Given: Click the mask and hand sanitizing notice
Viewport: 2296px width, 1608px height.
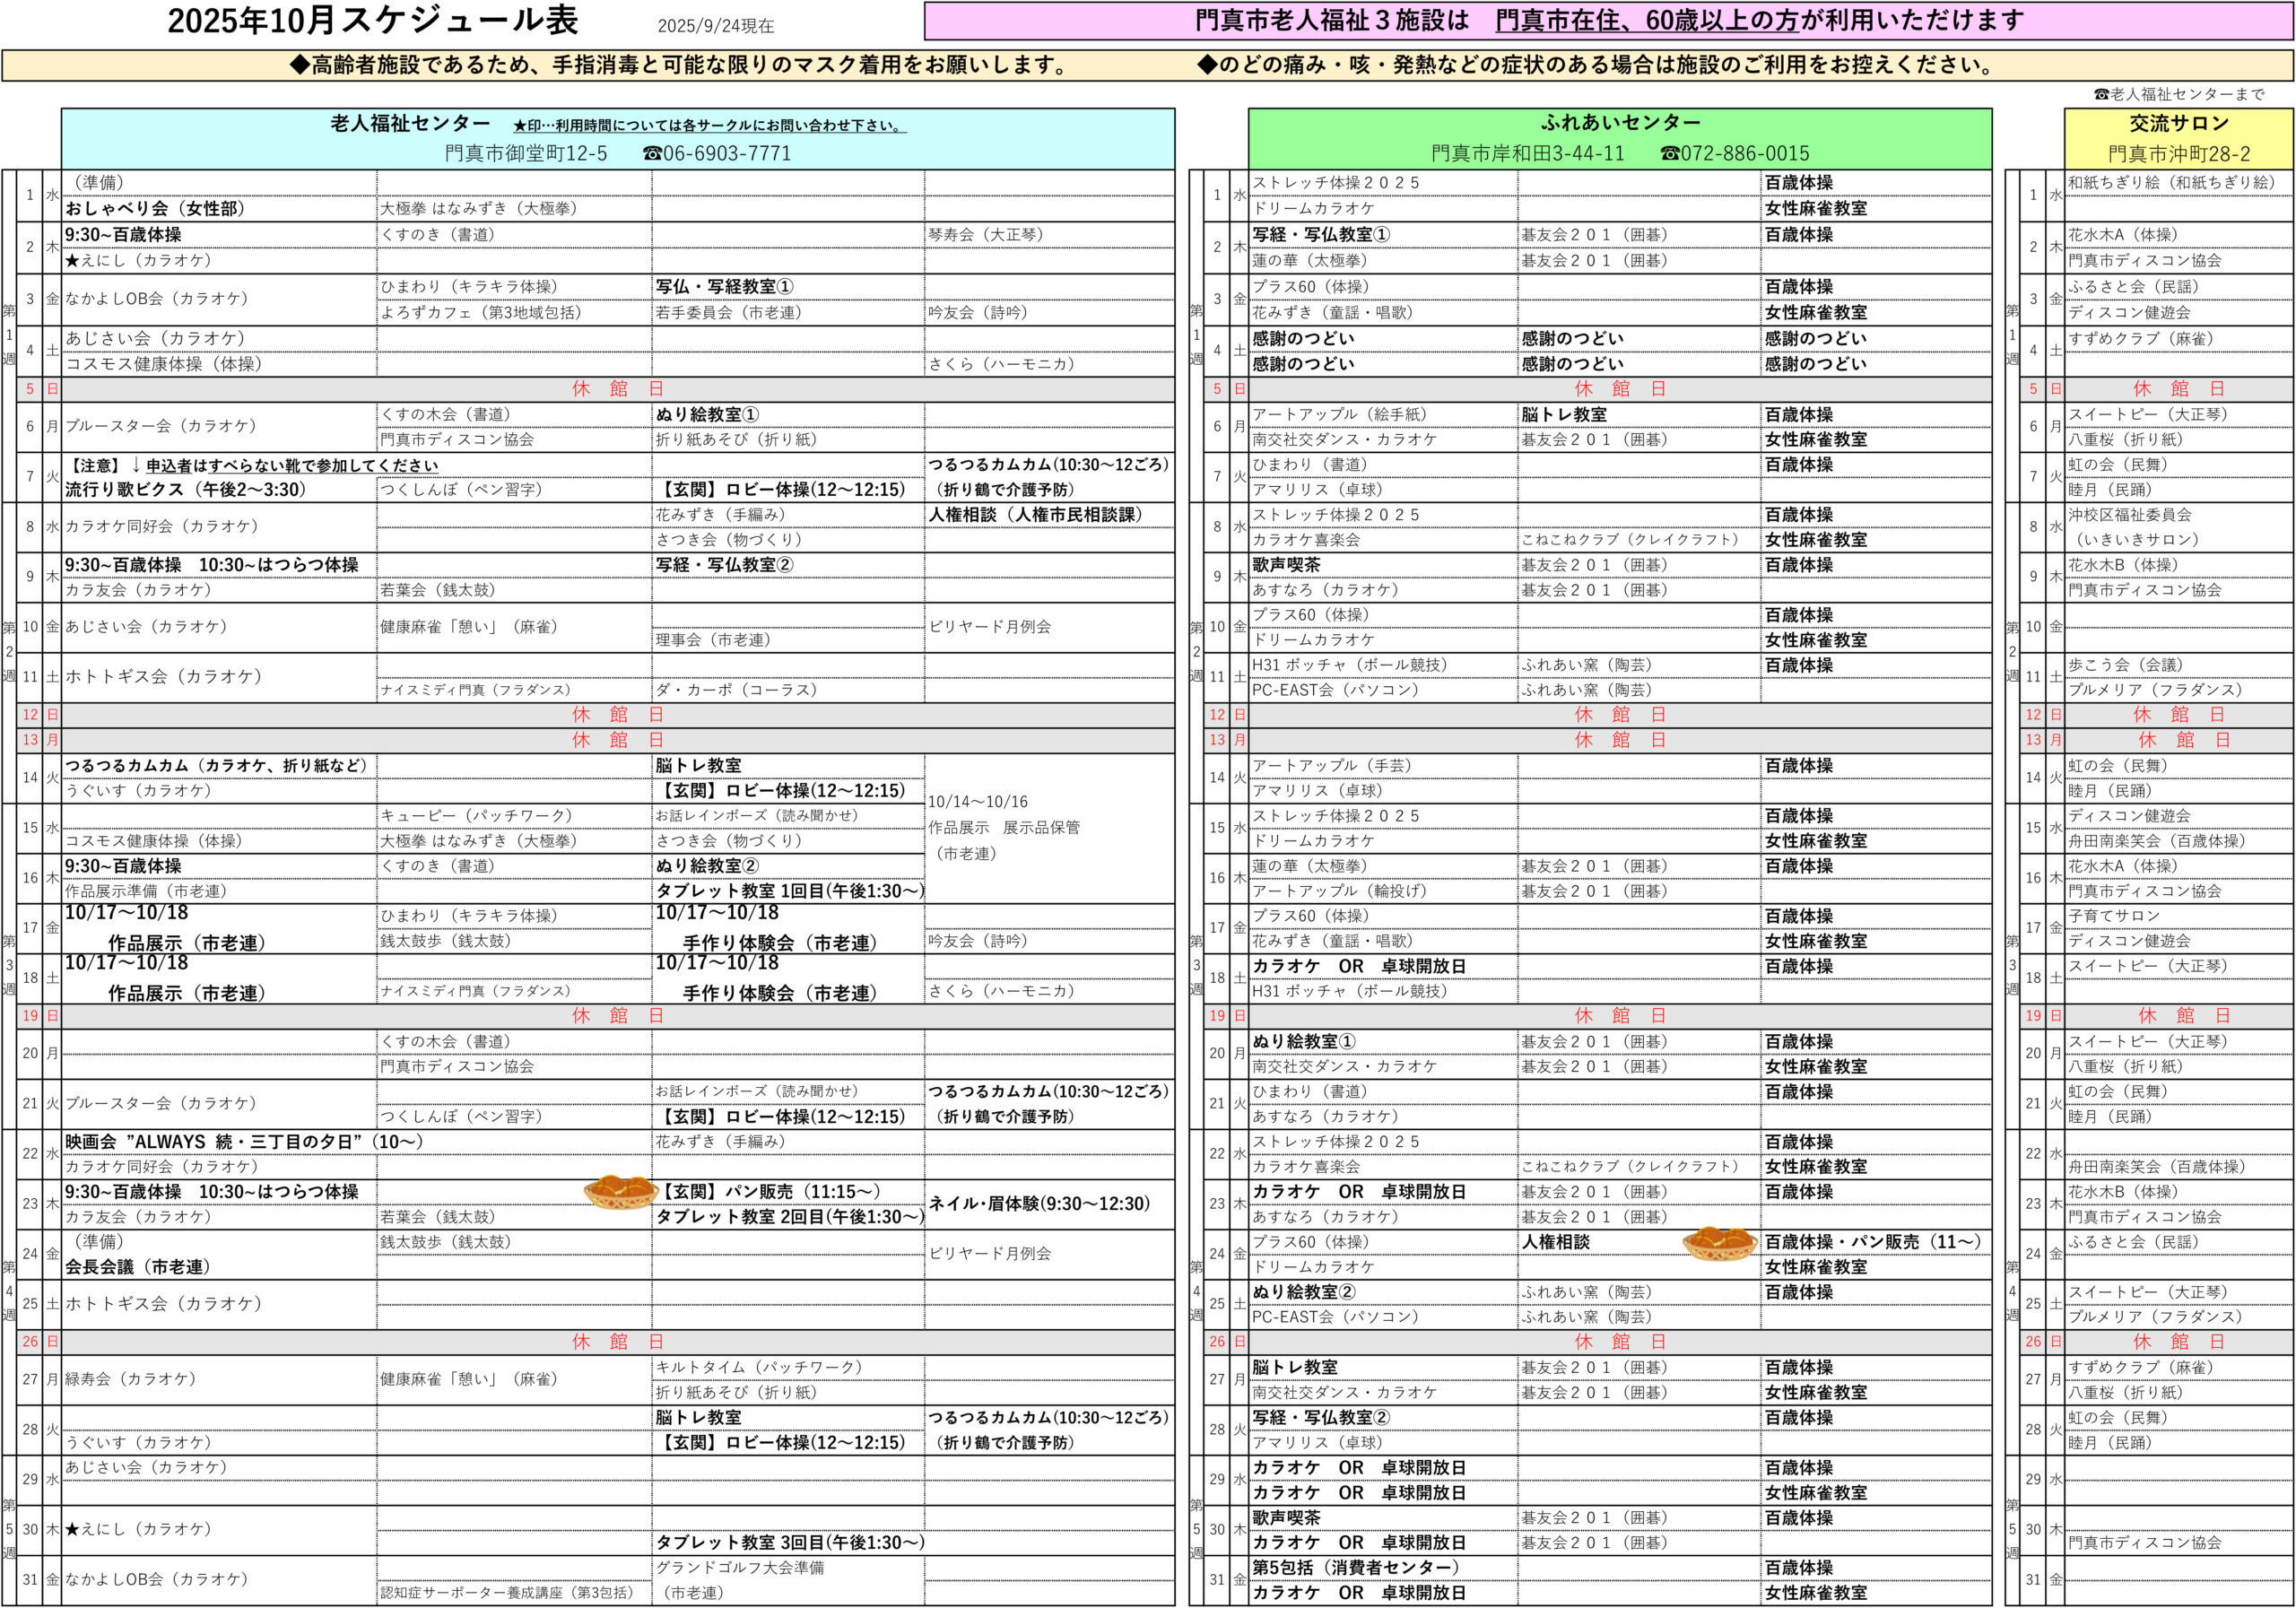Looking at the screenshot, I should [680, 66].
